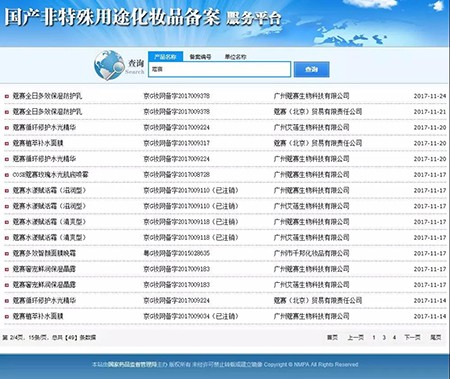Open the 广州市千邦化妆品有限公司 result row

point(225,253)
